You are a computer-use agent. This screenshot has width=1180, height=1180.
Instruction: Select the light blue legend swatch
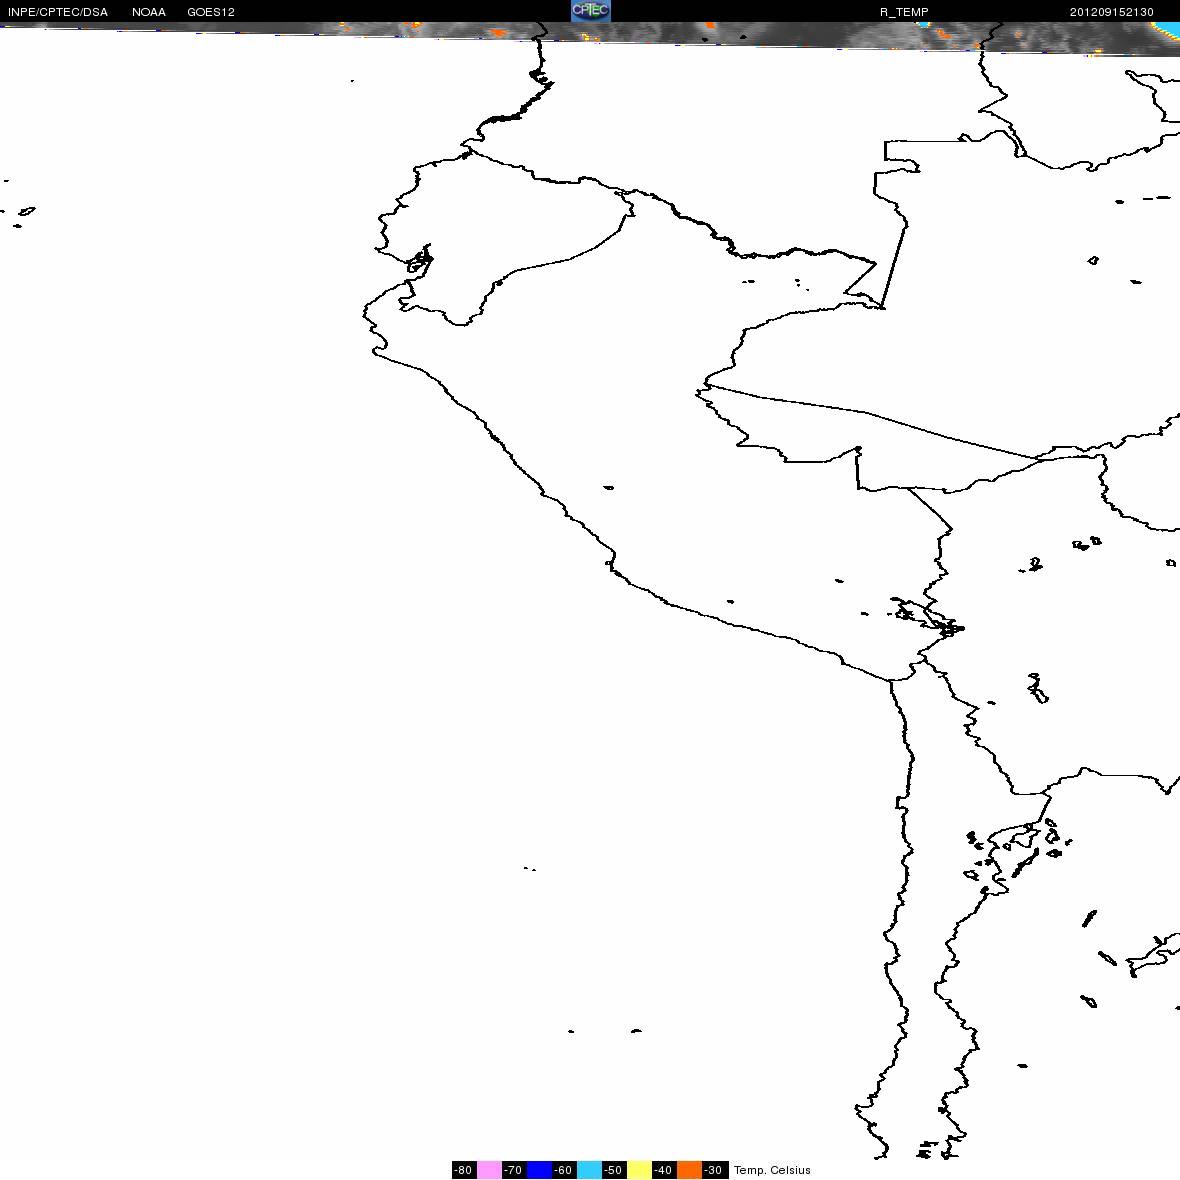tap(589, 1169)
